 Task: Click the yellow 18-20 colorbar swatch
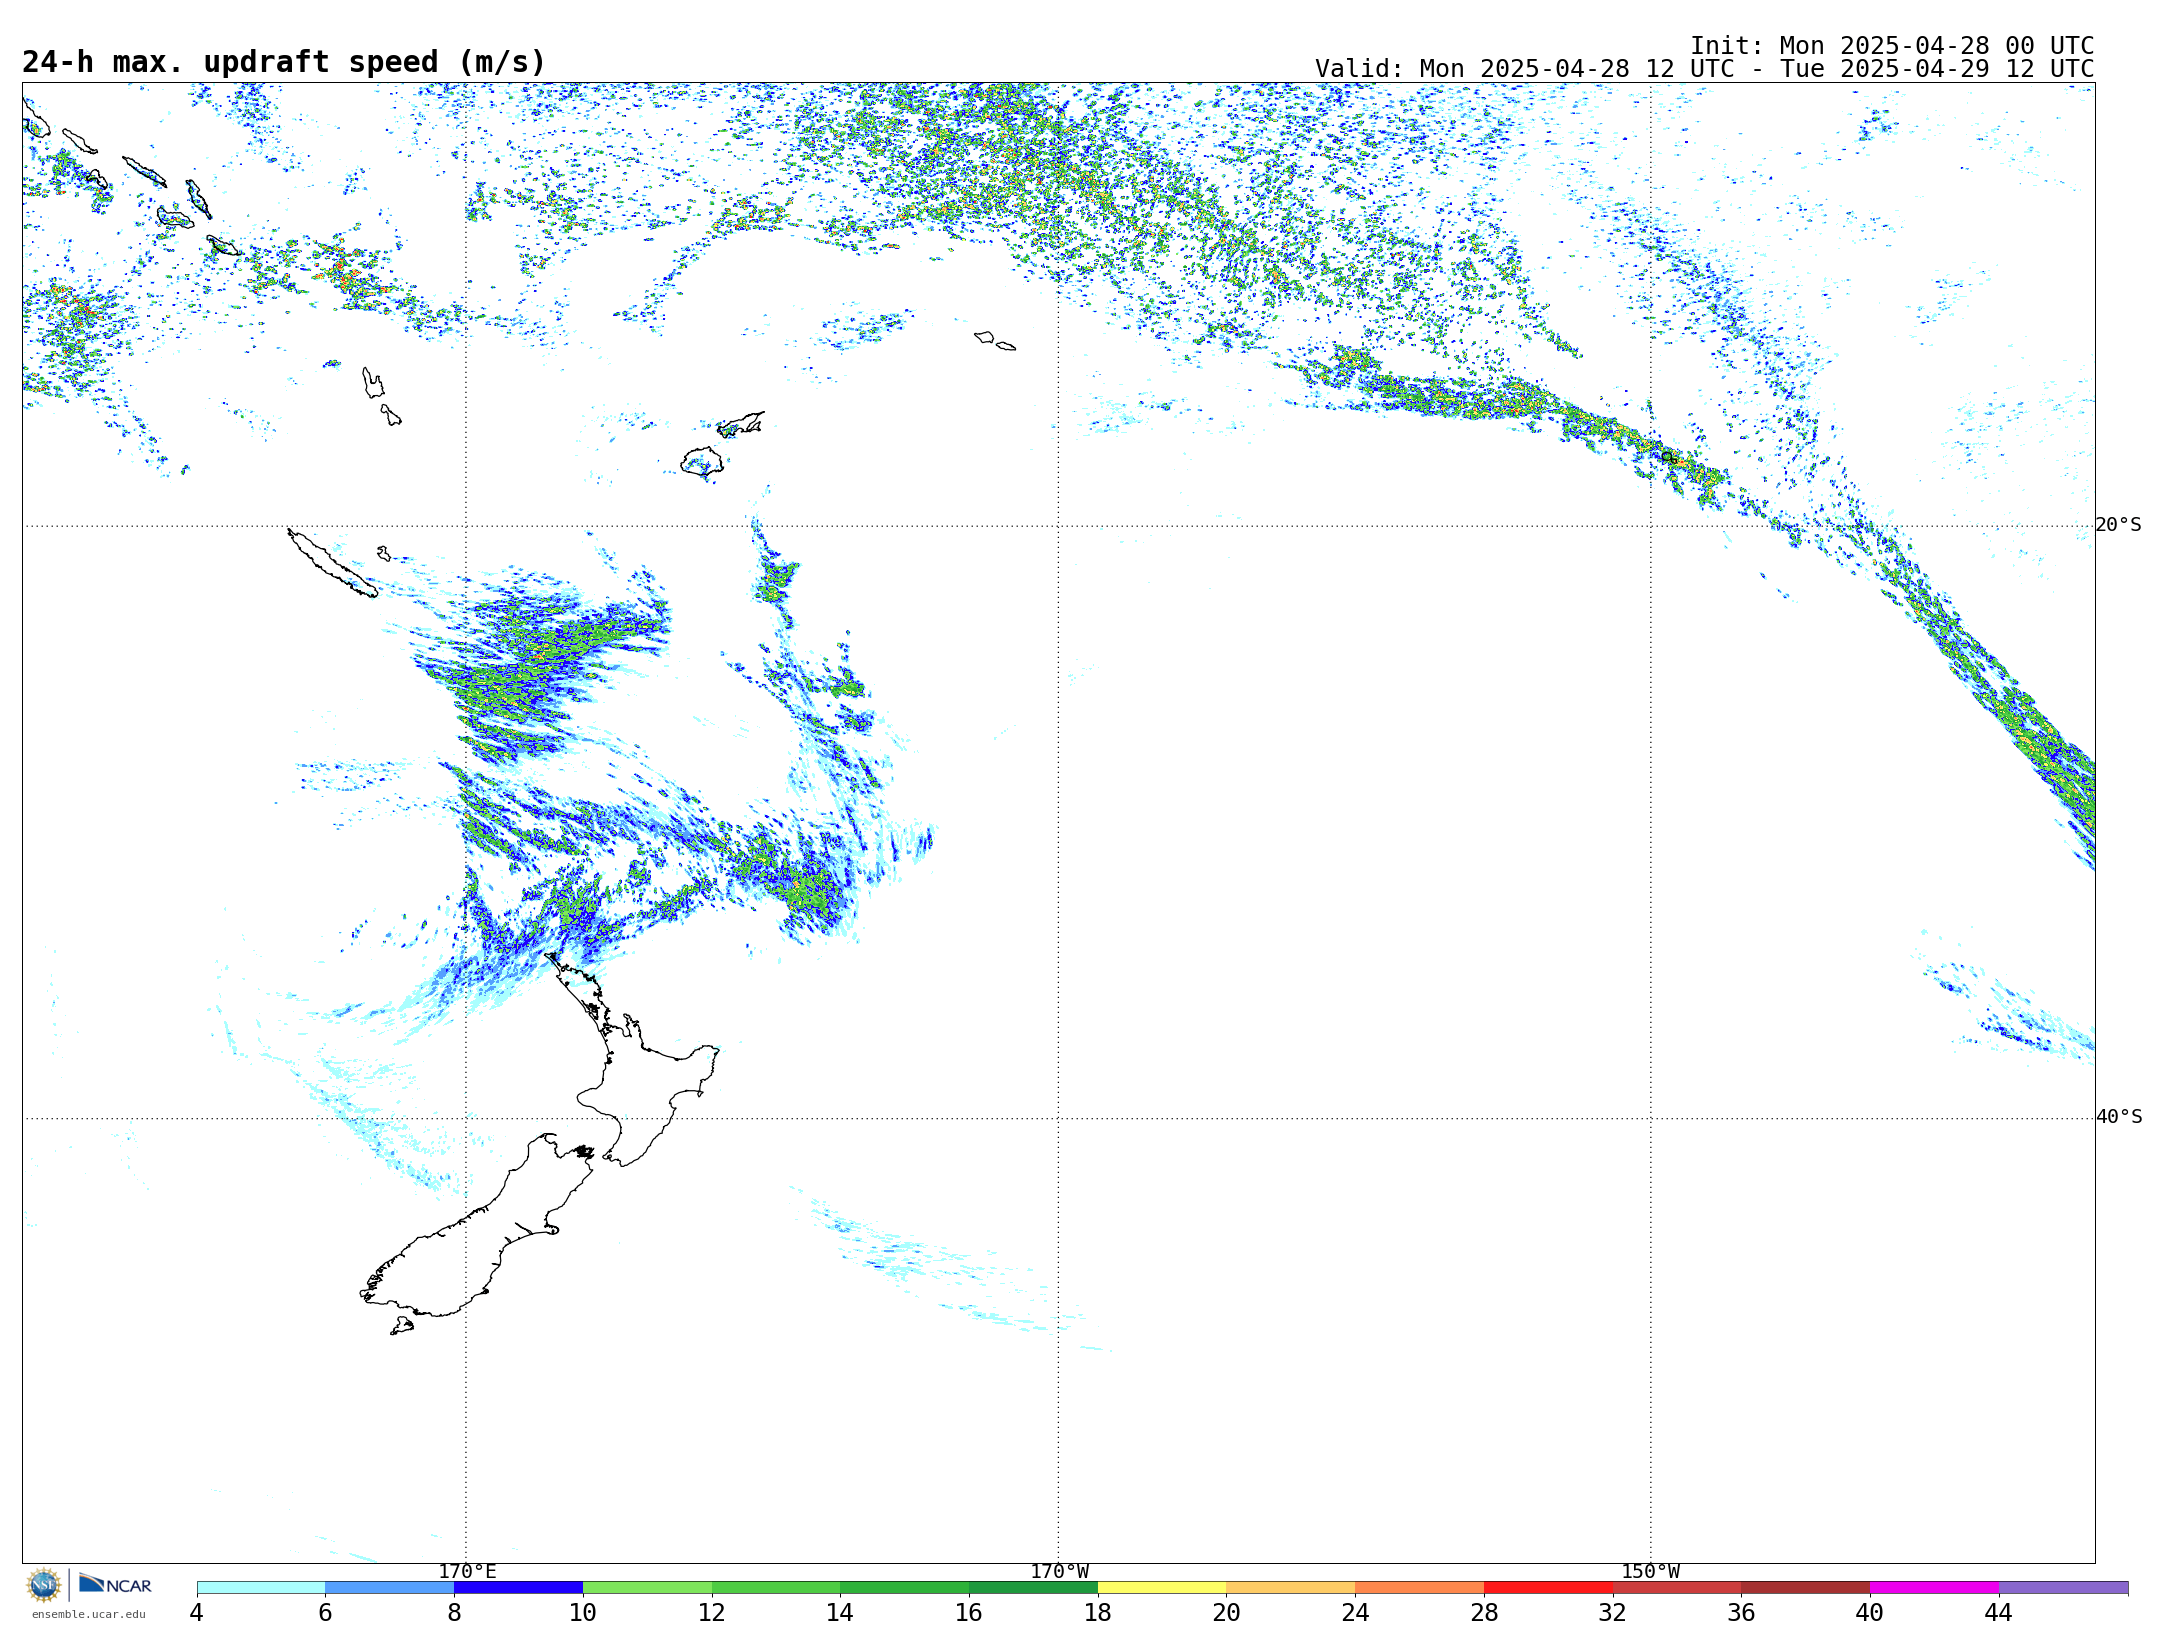point(1162,1588)
